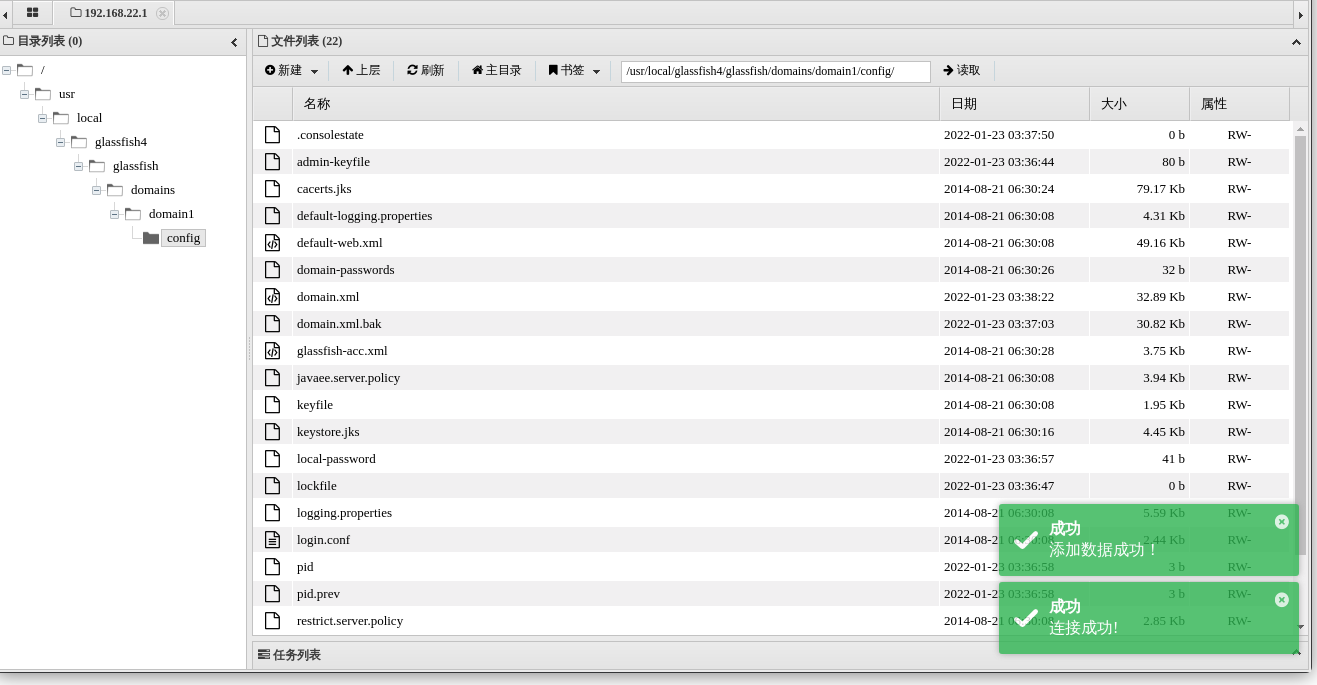The height and width of the screenshot is (685, 1317).
Task: Sort by 日期 column header
Action: pyautogui.click(x=1014, y=104)
